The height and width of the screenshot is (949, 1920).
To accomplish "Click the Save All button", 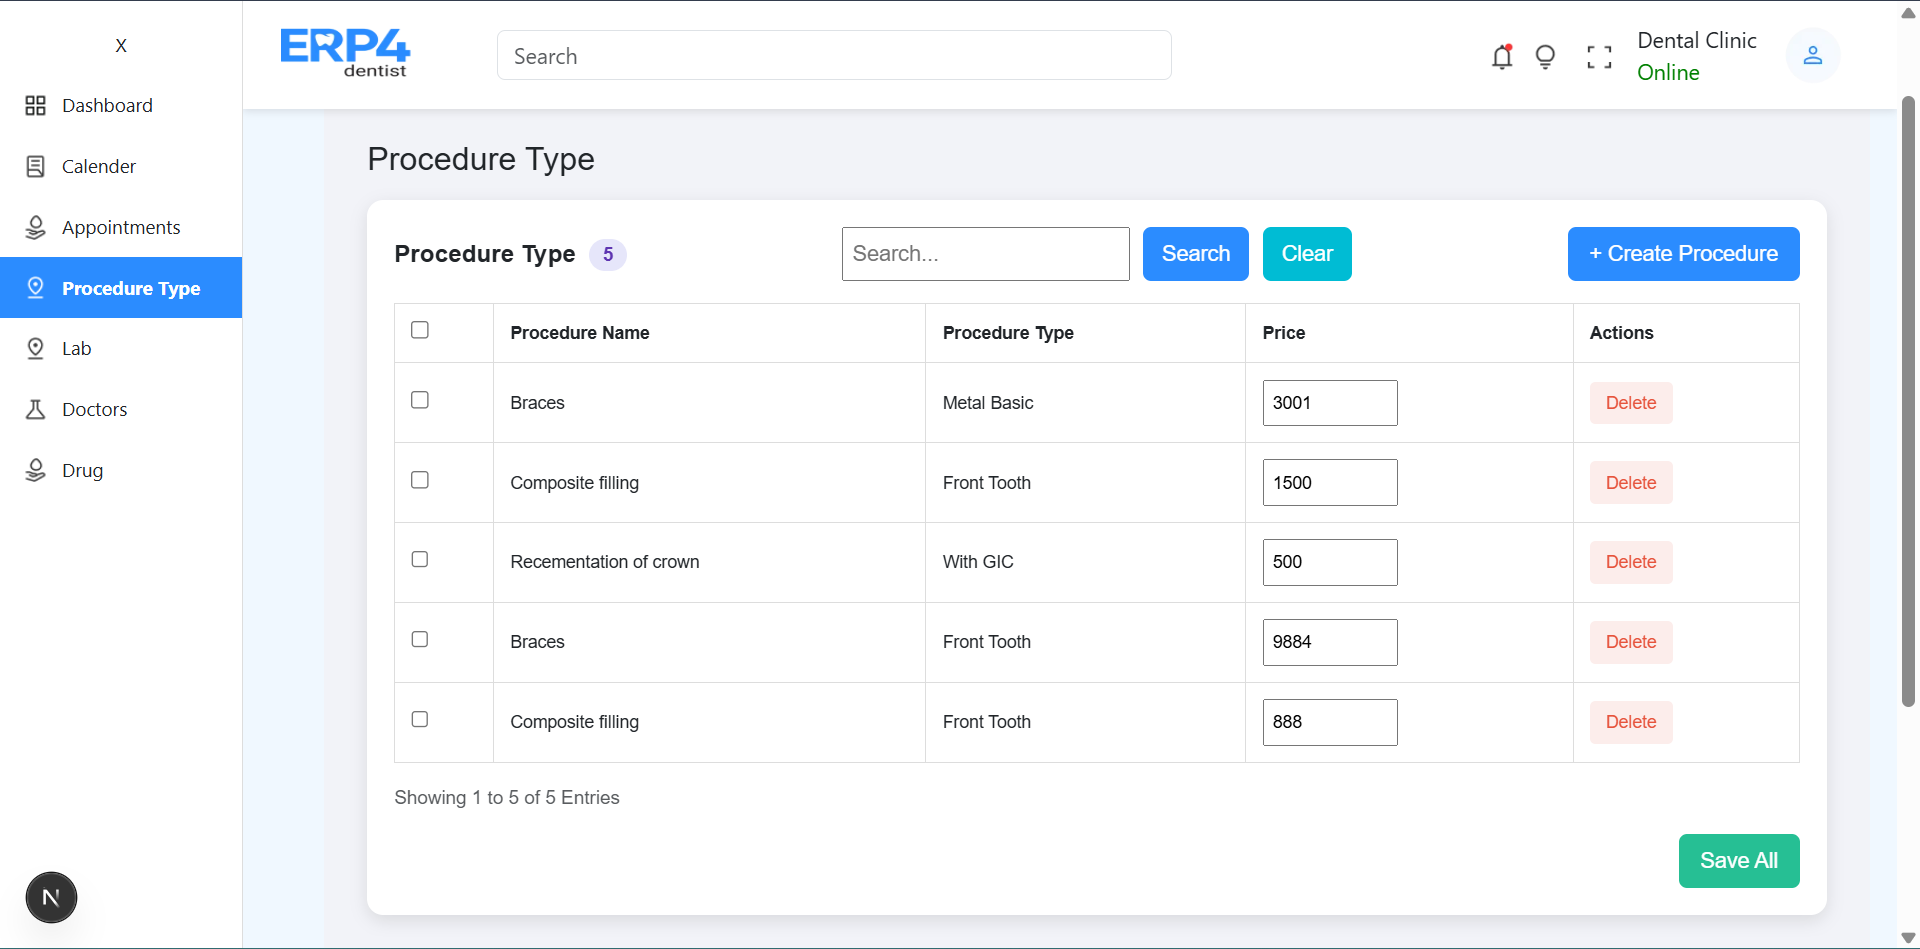I will point(1739,861).
